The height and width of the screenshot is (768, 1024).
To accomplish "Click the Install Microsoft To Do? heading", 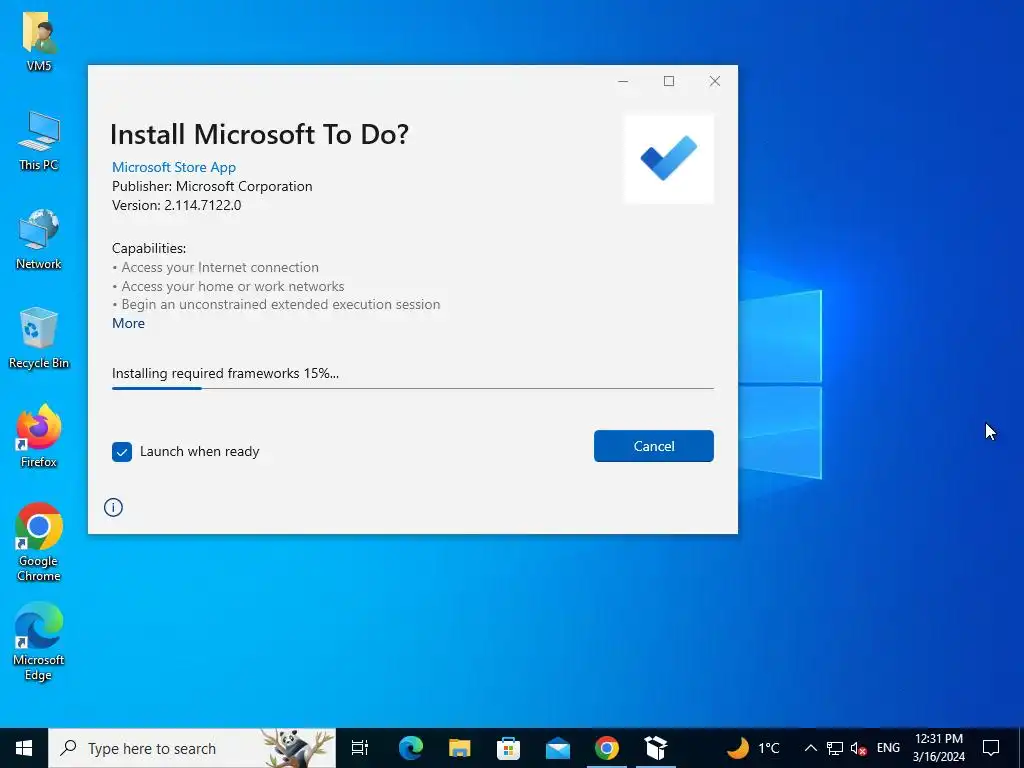I will pyautogui.click(x=259, y=134).
